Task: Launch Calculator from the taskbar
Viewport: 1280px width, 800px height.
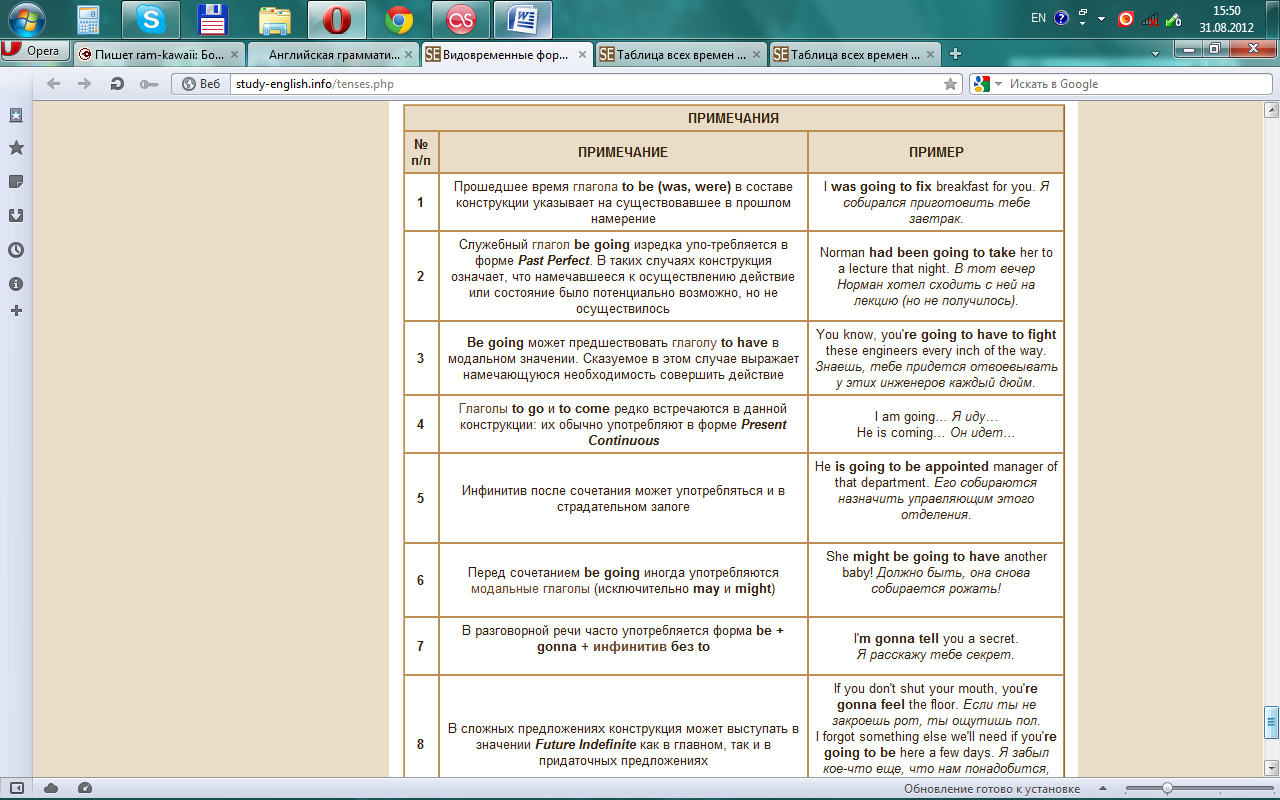Action: tap(90, 19)
